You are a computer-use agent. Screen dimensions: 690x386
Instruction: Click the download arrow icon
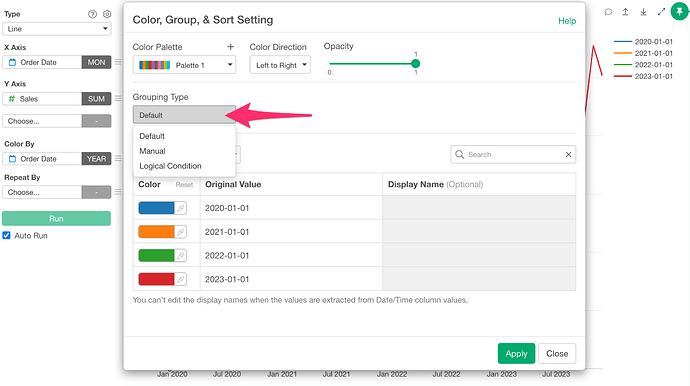coord(643,12)
